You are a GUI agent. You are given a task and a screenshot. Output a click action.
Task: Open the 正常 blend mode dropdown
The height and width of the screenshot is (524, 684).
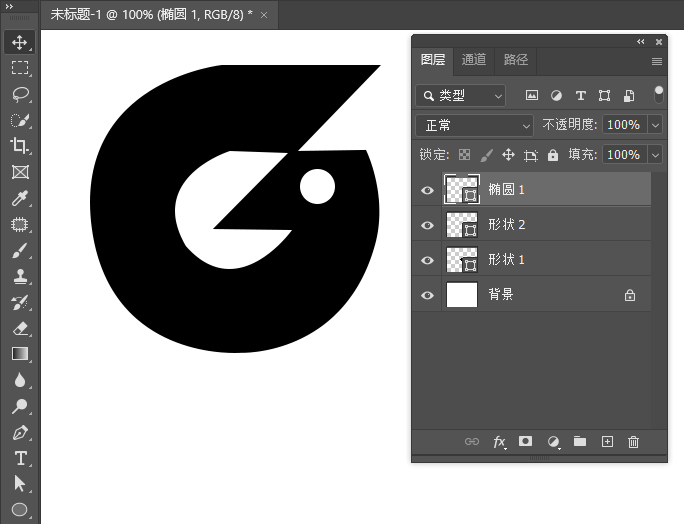point(475,126)
